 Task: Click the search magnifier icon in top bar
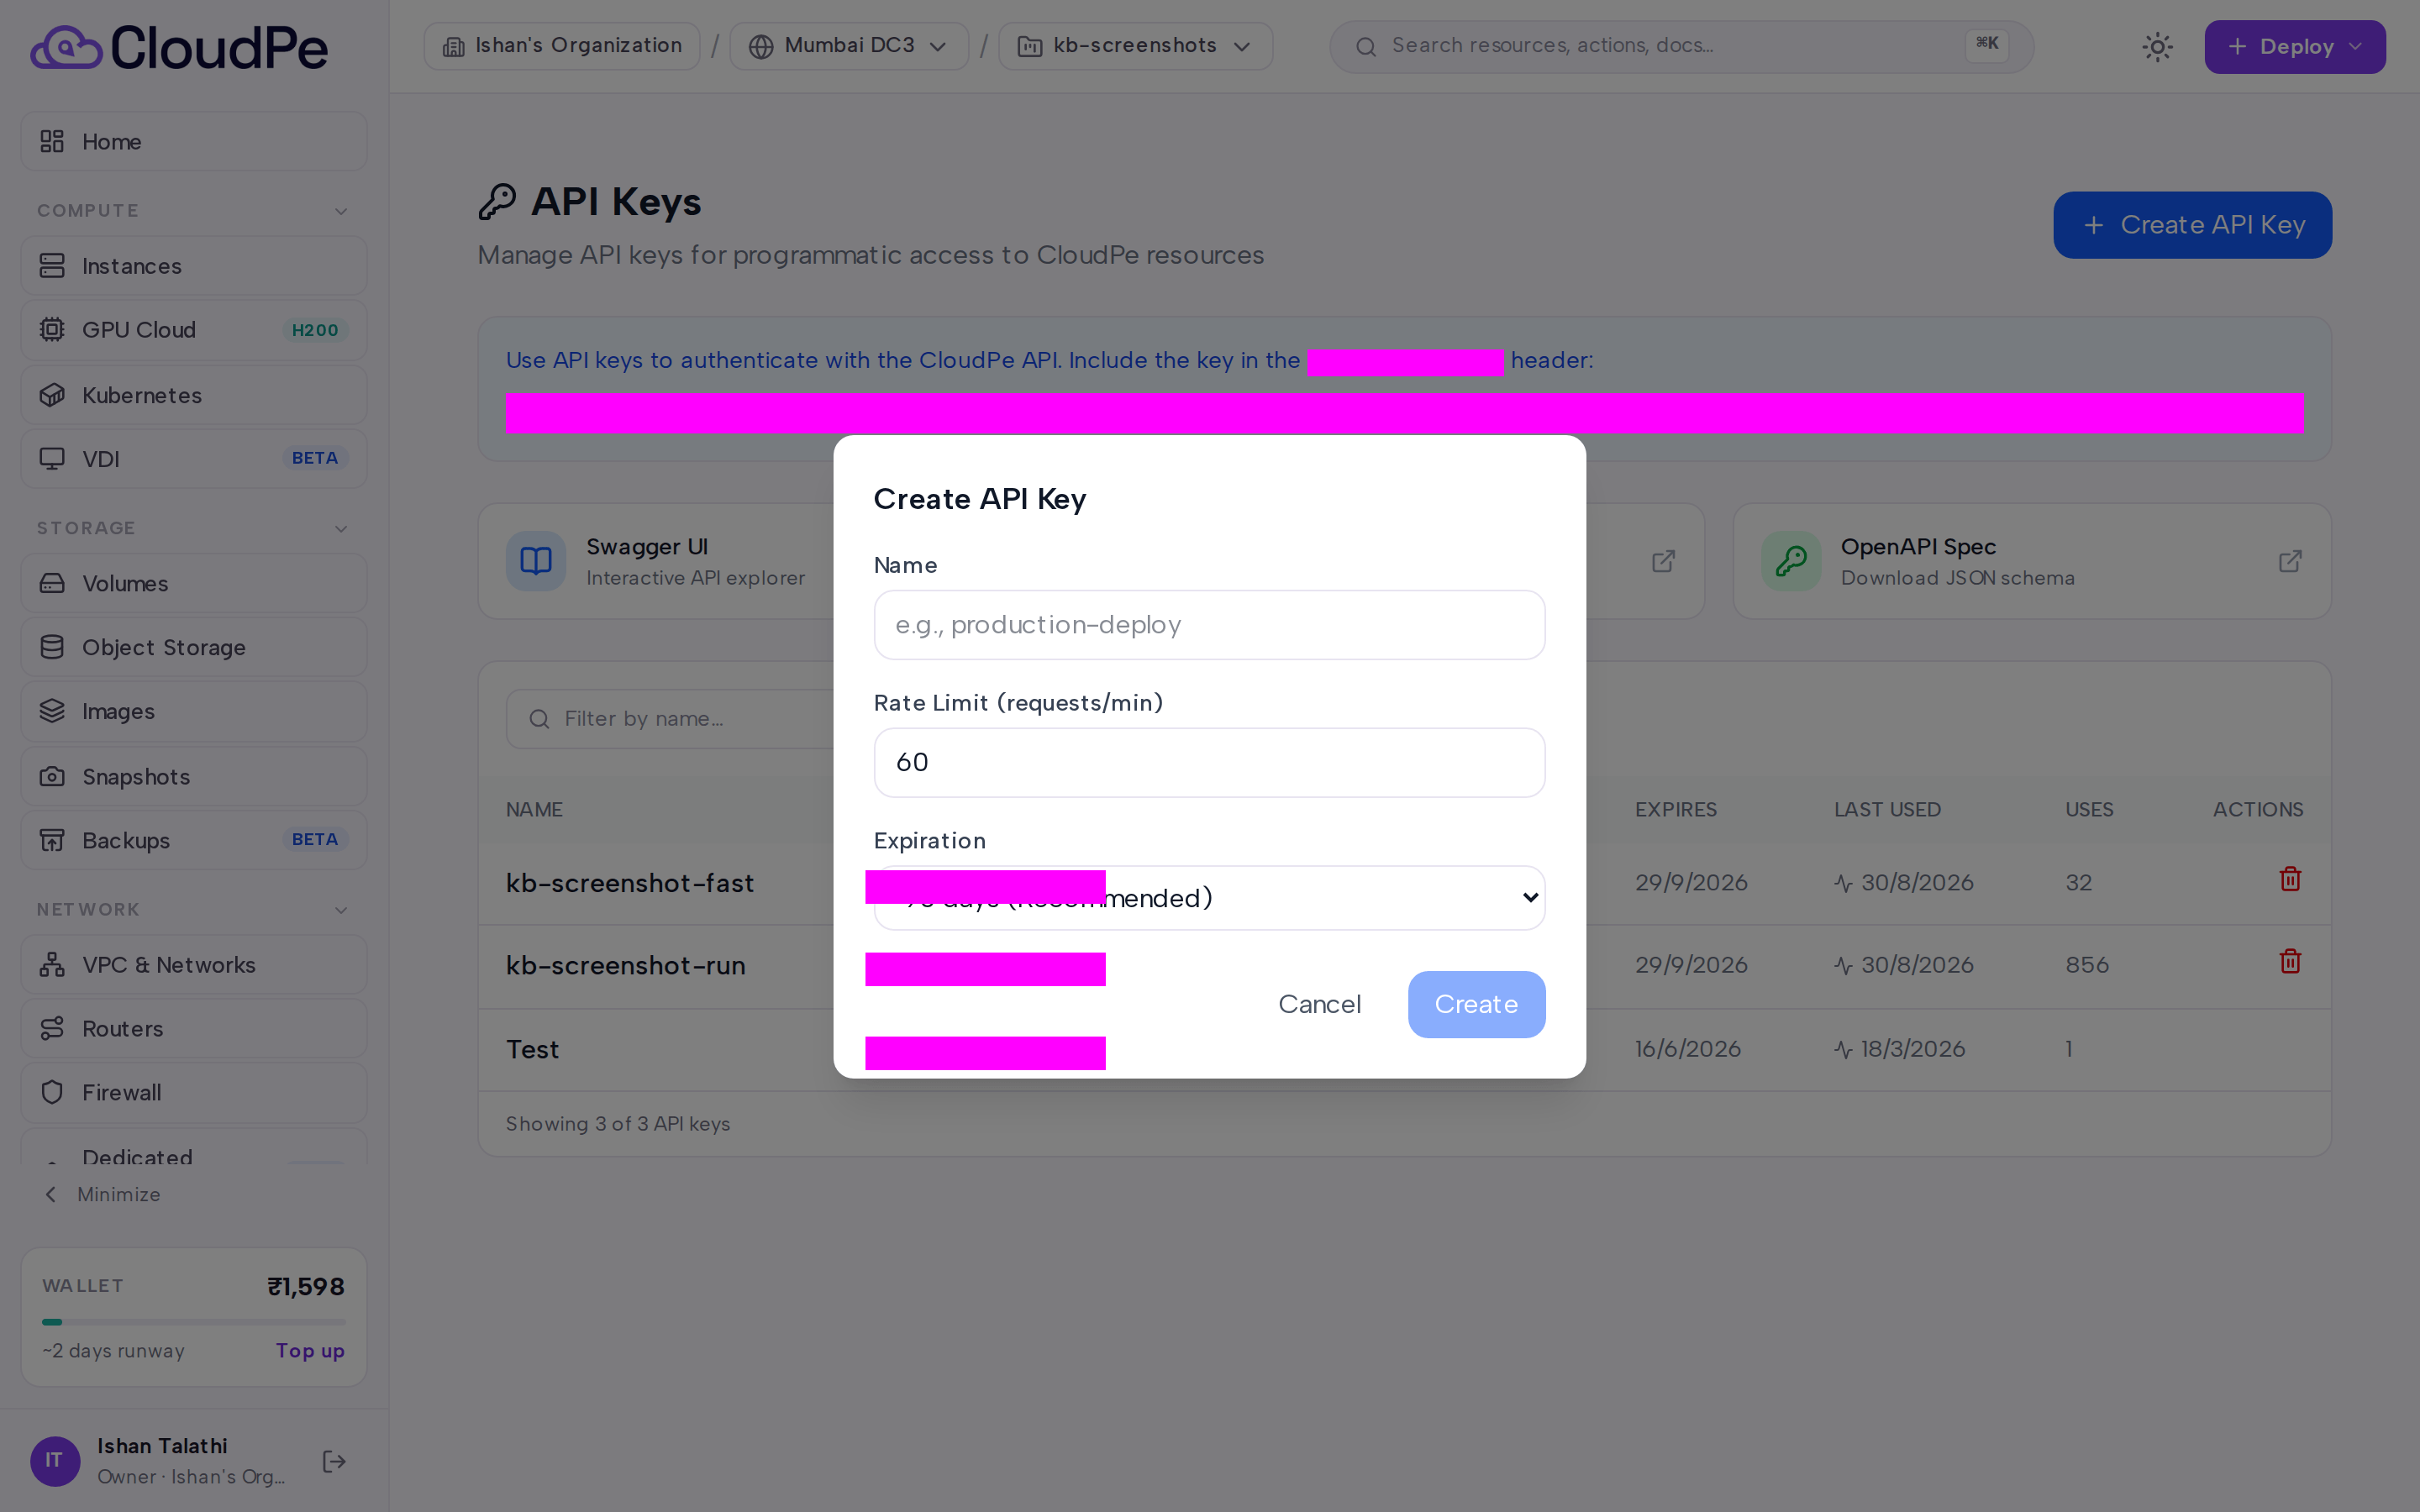click(1366, 47)
